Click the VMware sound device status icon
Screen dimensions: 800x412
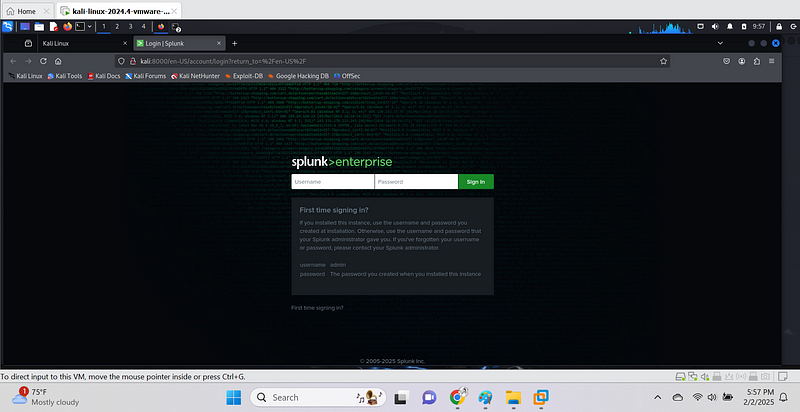point(705,377)
